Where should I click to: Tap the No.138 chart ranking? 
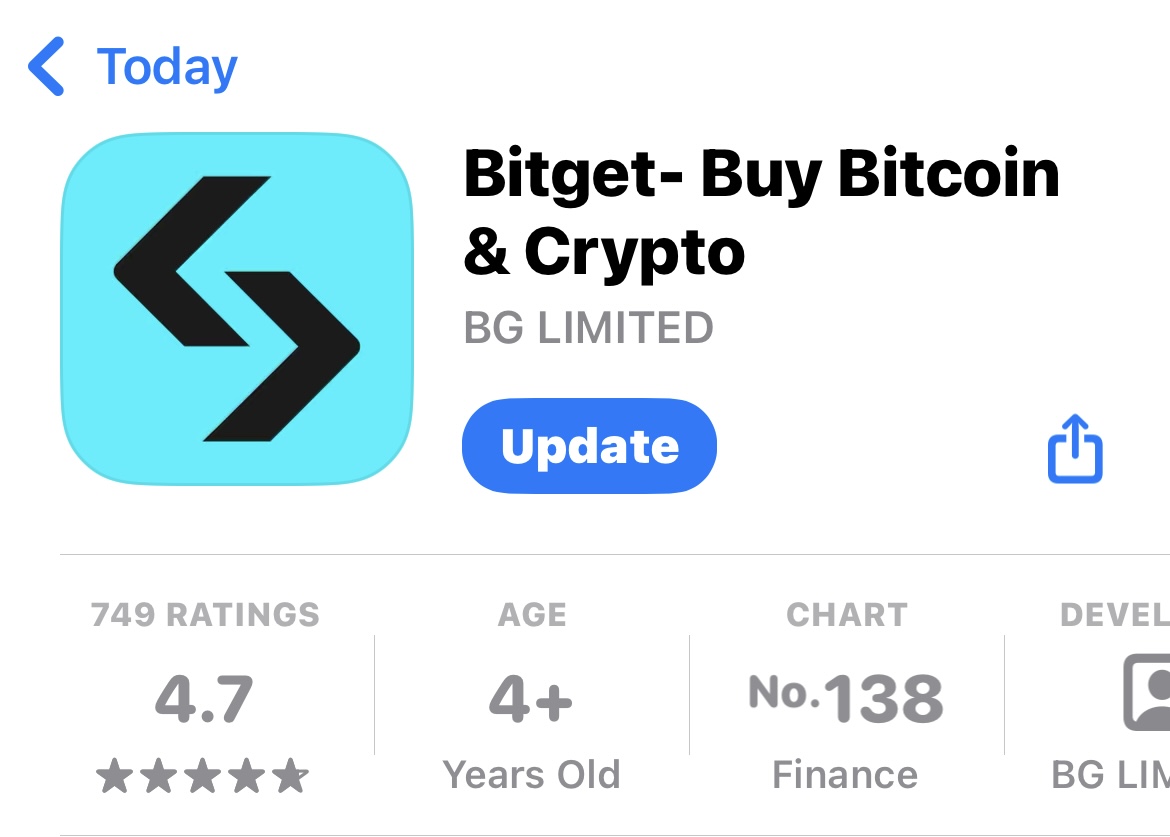pos(846,698)
